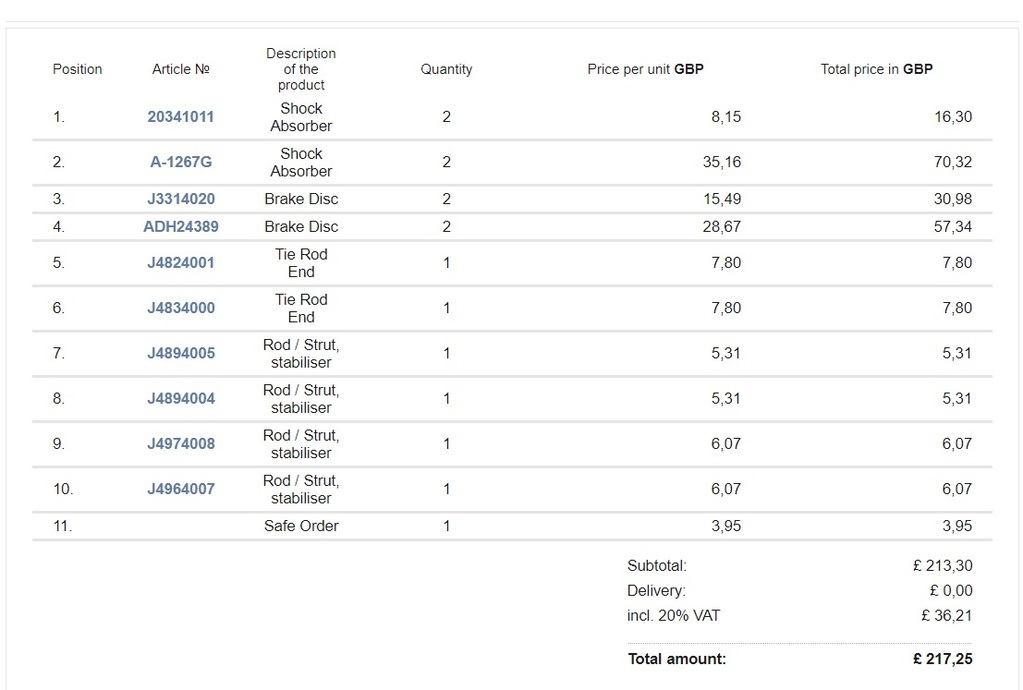Open article link J4834000
1023x690 pixels.
(x=181, y=308)
